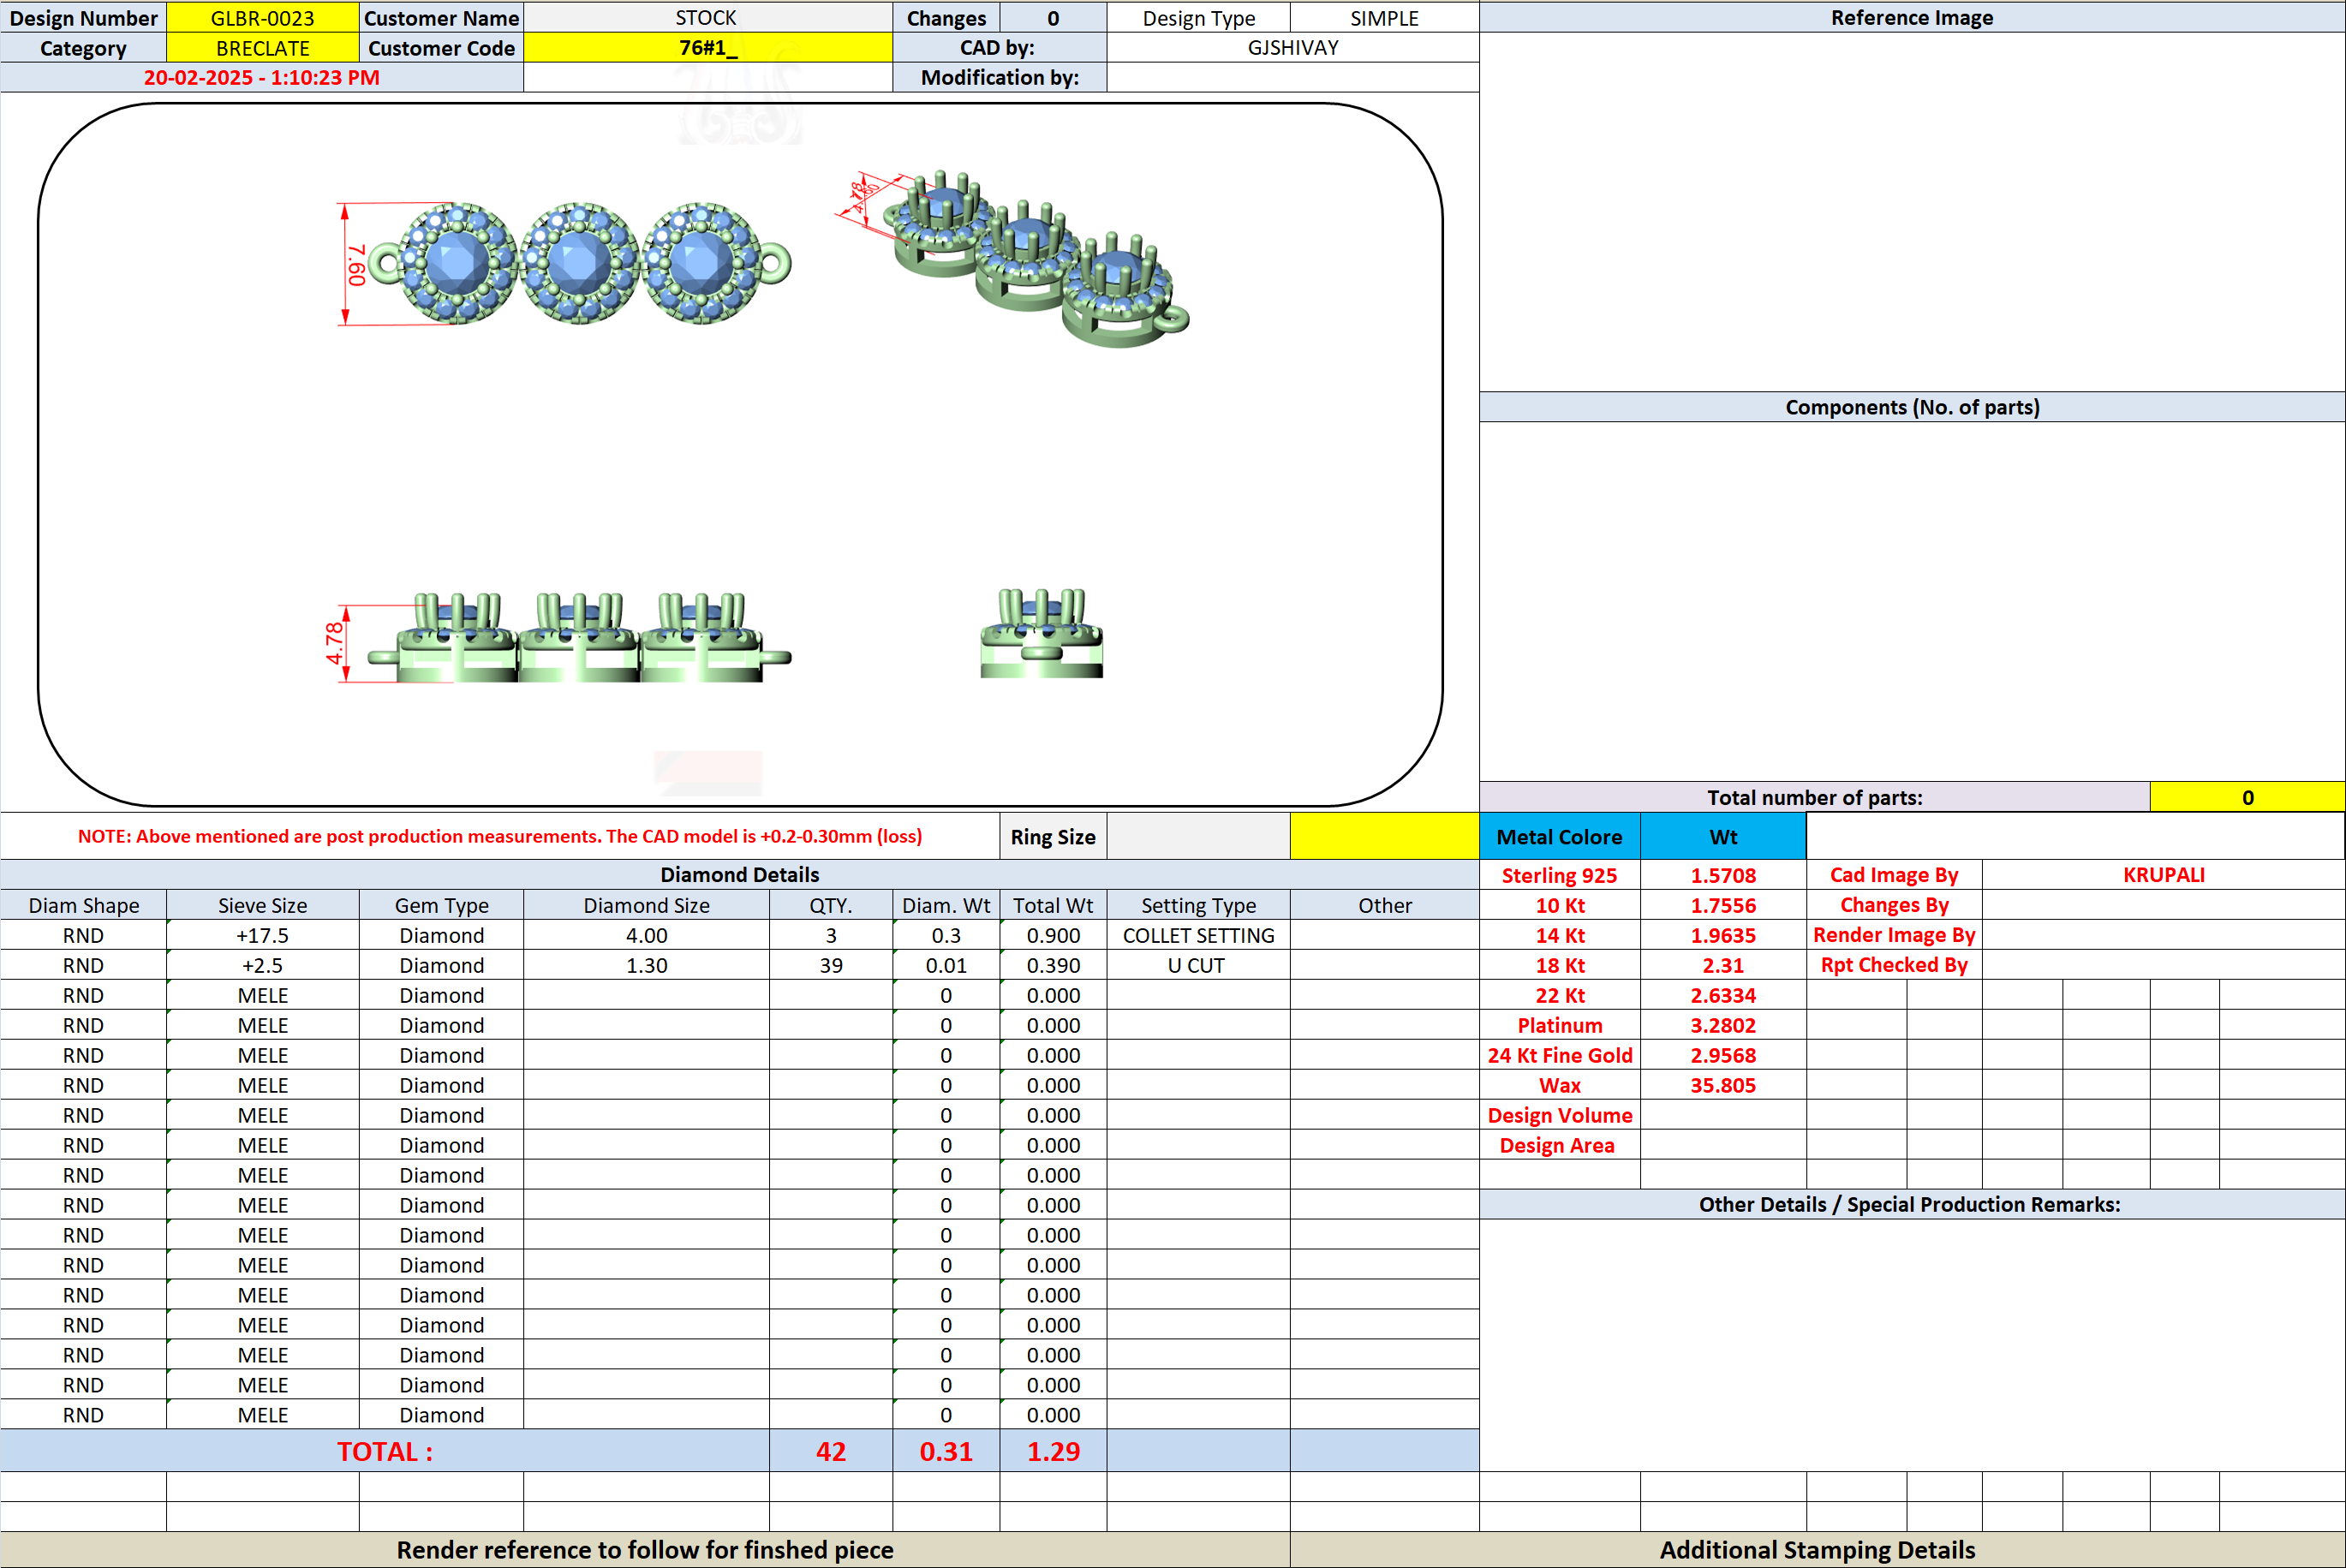Click the red post production NOTE text
The width and height of the screenshot is (2346, 1568).
(500, 836)
